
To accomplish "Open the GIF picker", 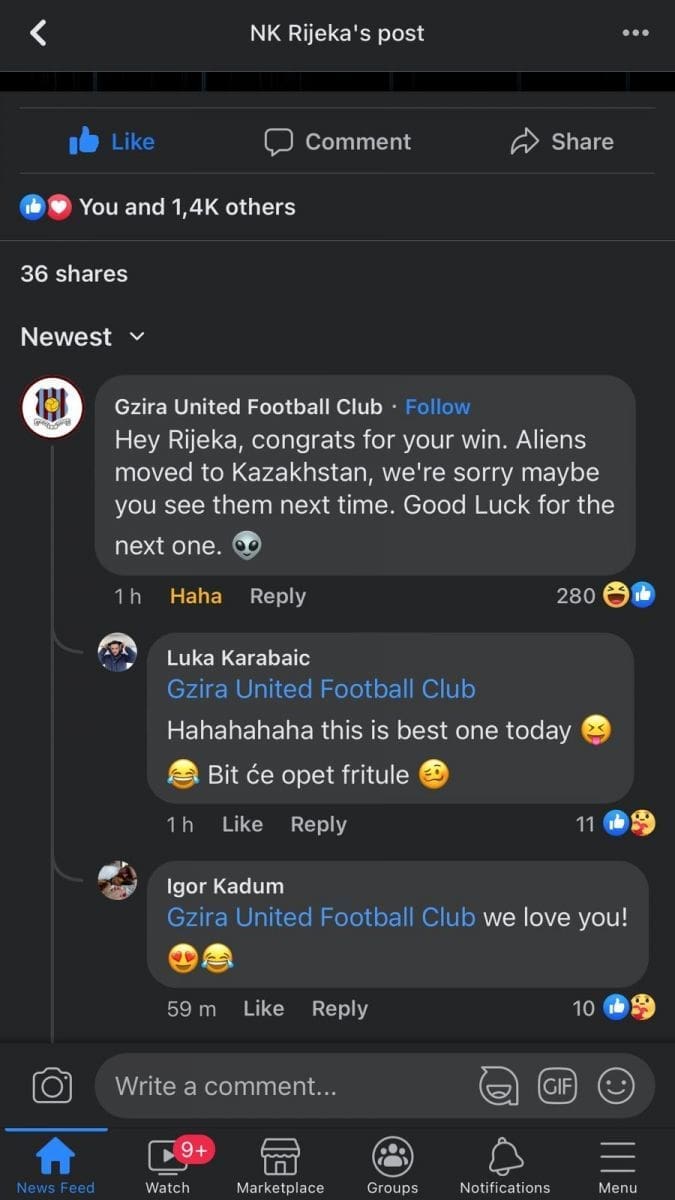I will tap(557, 1085).
